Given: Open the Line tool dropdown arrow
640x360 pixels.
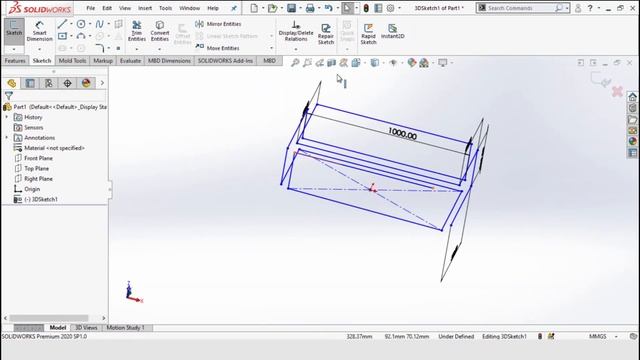Looking at the screenshot, I should 71,24.
